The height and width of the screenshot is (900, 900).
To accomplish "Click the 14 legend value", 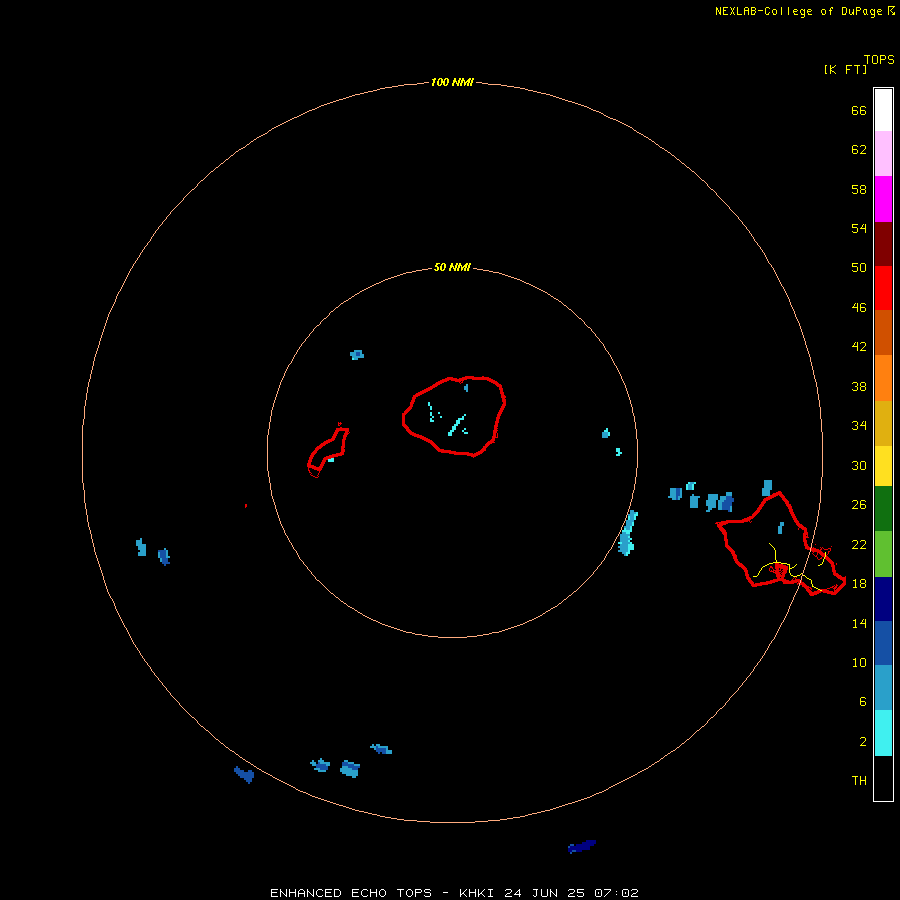I will click(x=859, y=623).
